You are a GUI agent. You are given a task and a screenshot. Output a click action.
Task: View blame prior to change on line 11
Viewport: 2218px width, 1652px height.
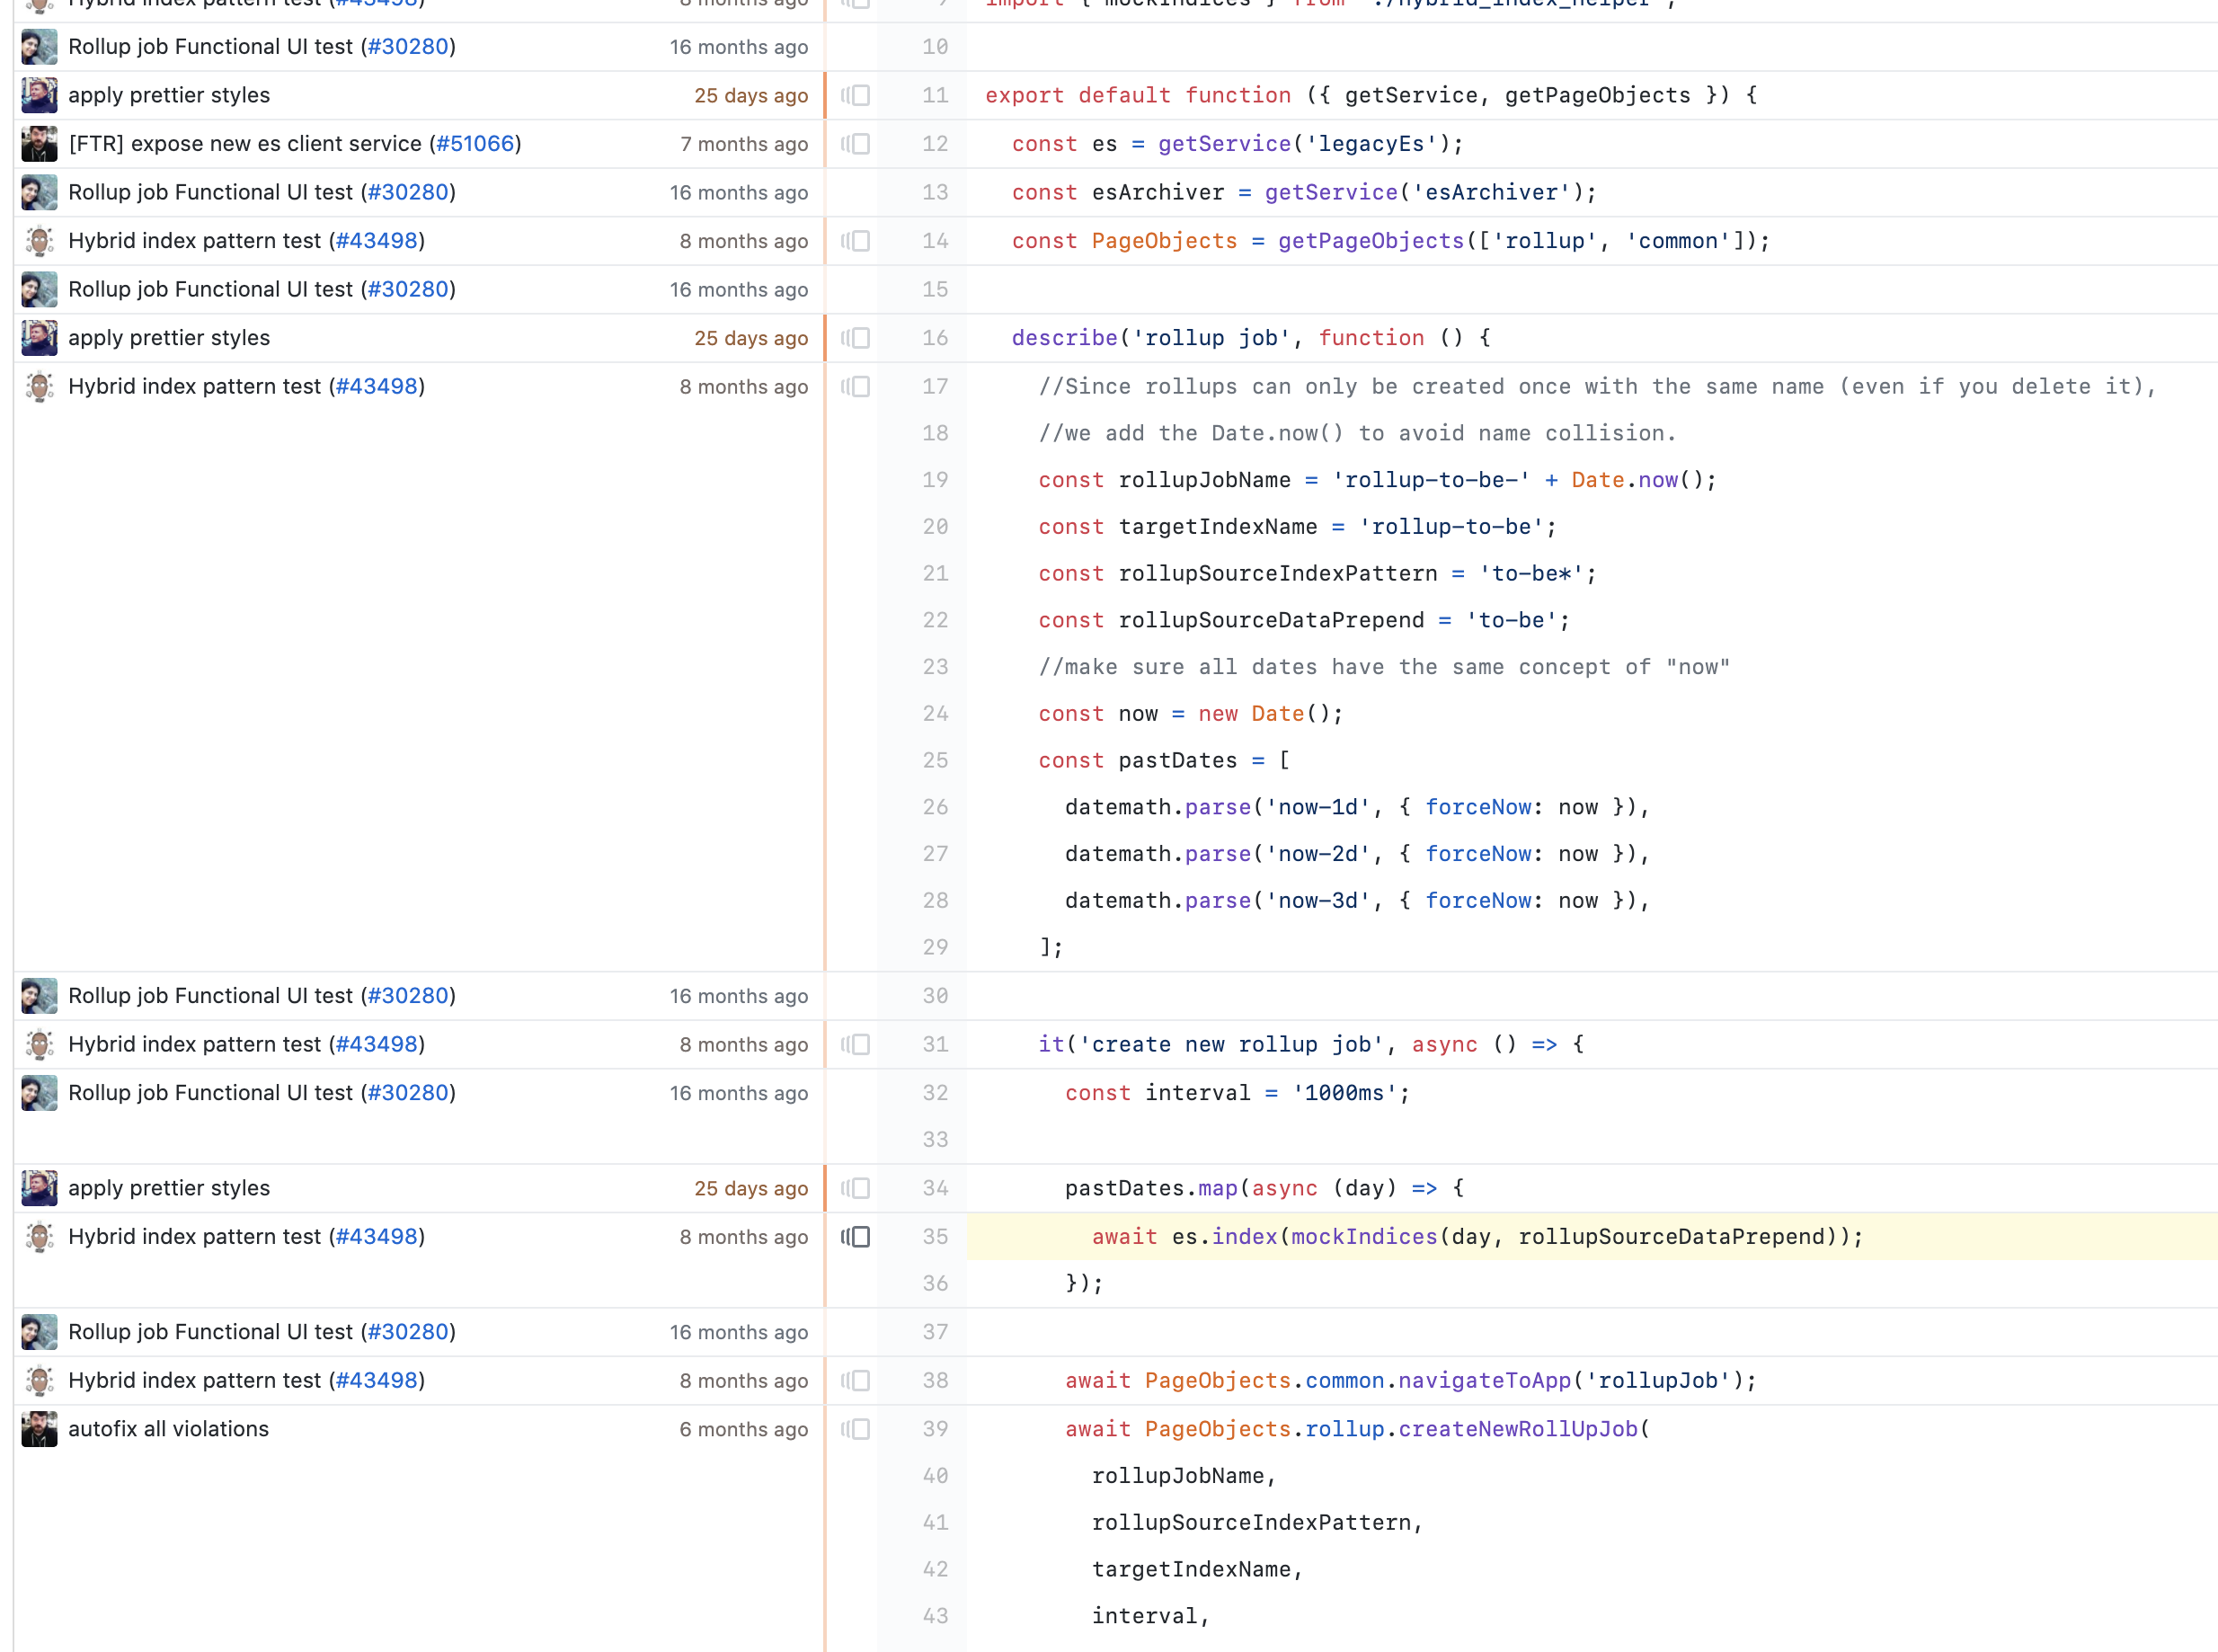[x=855, y=95]
